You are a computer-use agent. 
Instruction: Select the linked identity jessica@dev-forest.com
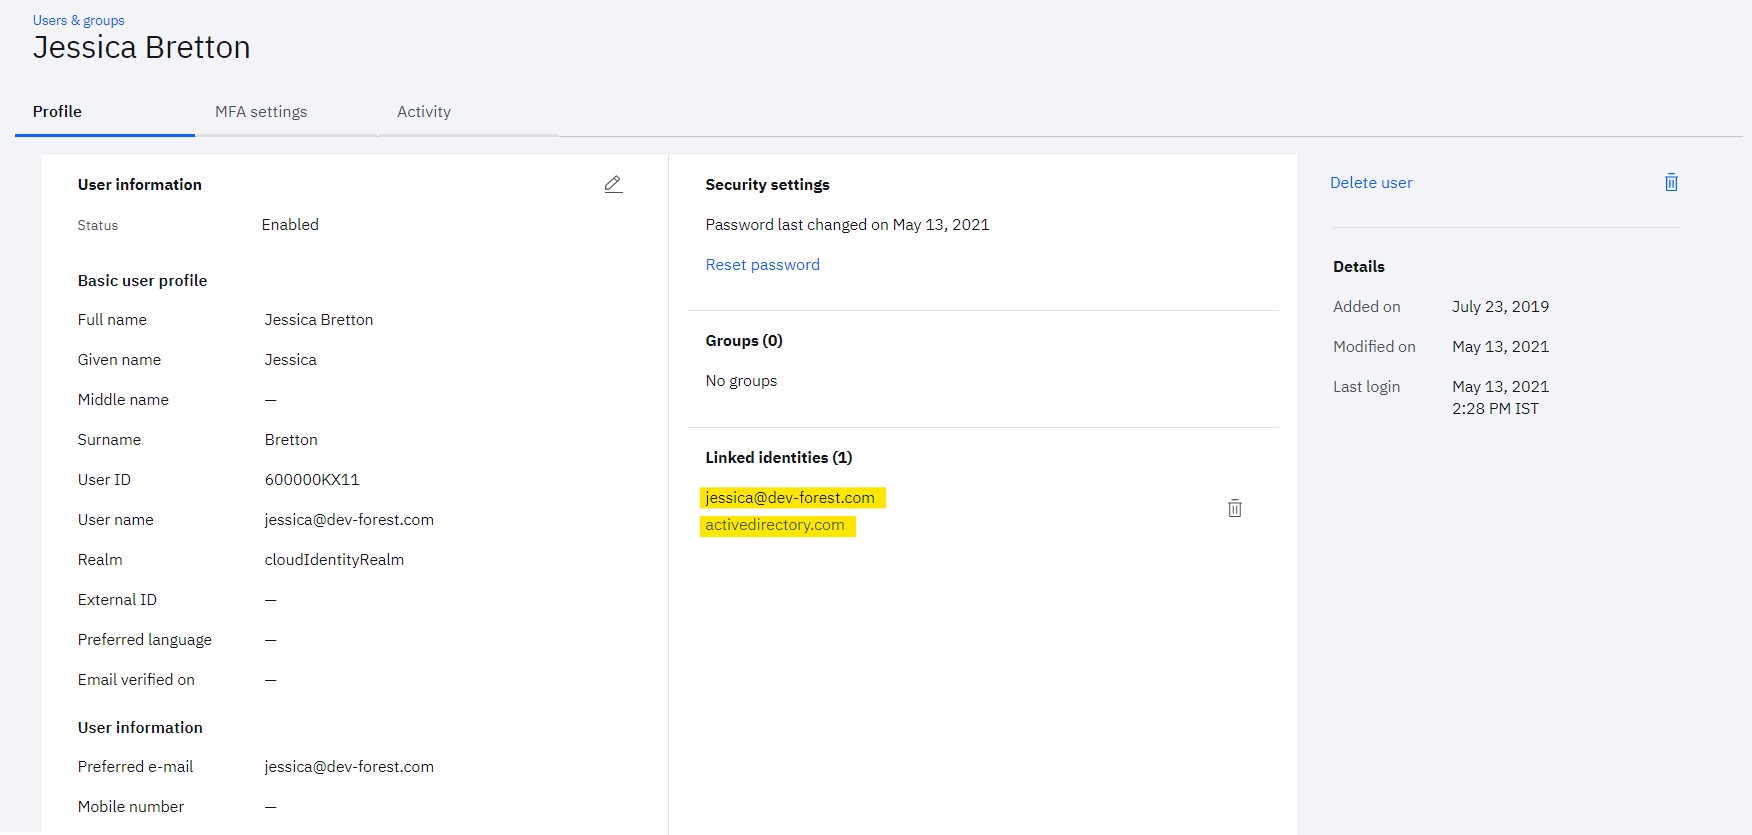point(790,498)
